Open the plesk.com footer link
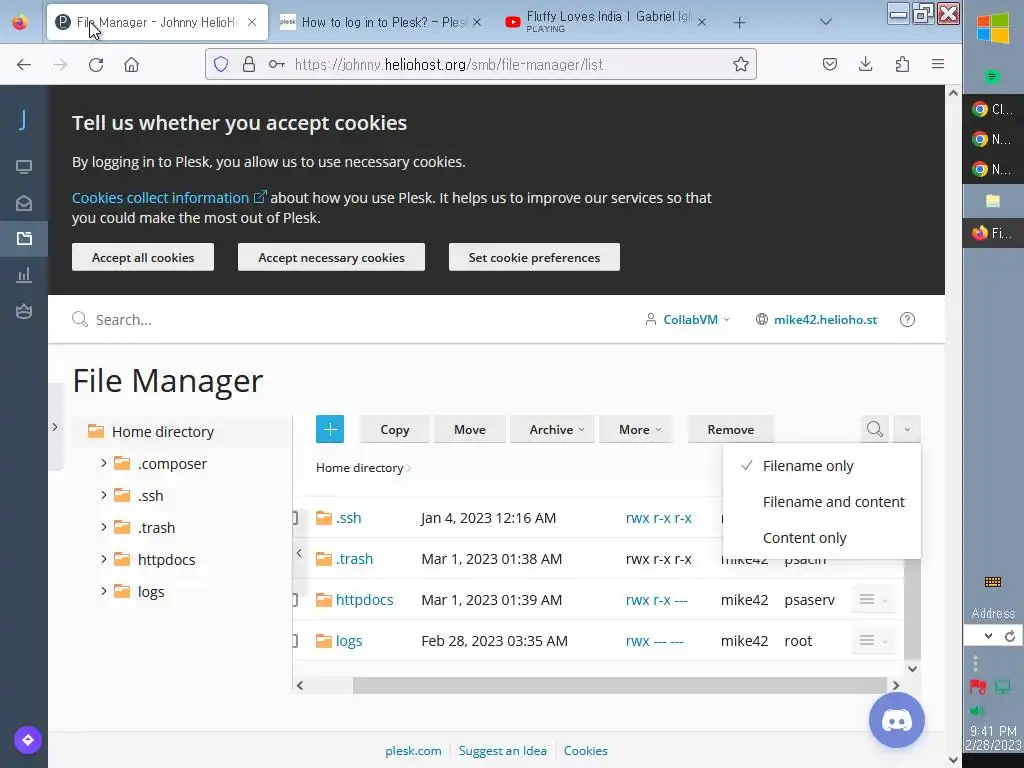 pyautogui.click(x=413, y=750)
